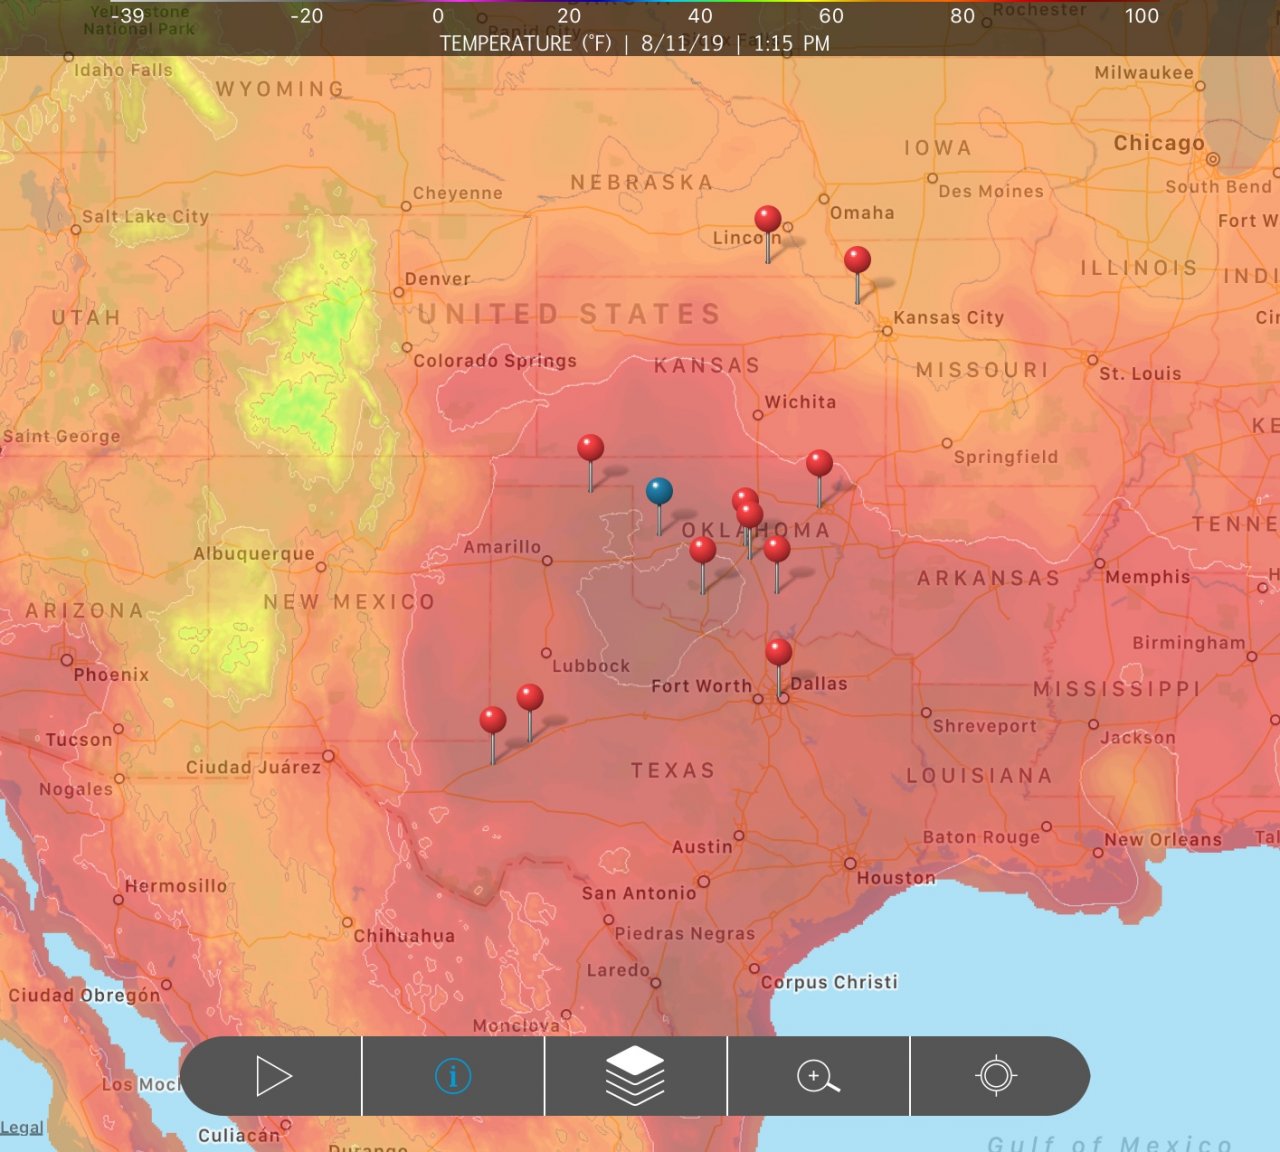Viewport: 1280px width, 1152px height.
Task: Click the temperature color scale bar
Action: (x=640, y=3)
